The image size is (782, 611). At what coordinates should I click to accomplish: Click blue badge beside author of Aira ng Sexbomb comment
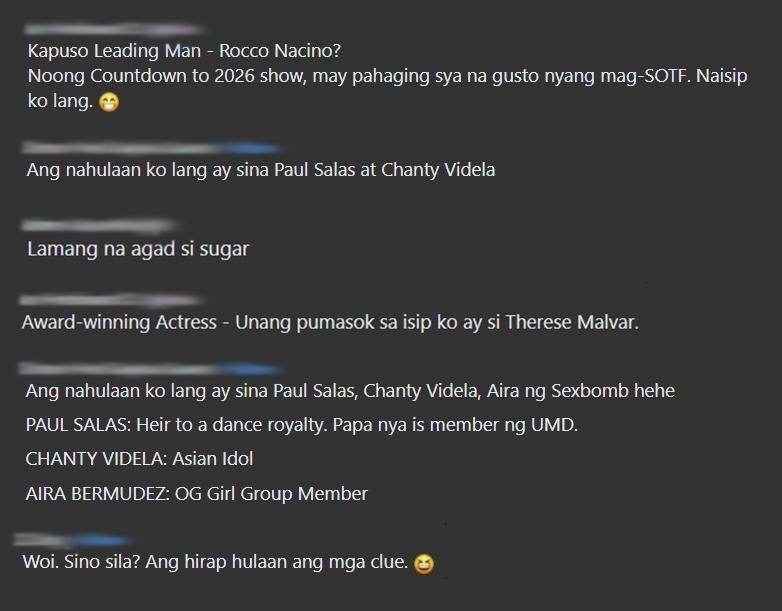tap(252, 369)
